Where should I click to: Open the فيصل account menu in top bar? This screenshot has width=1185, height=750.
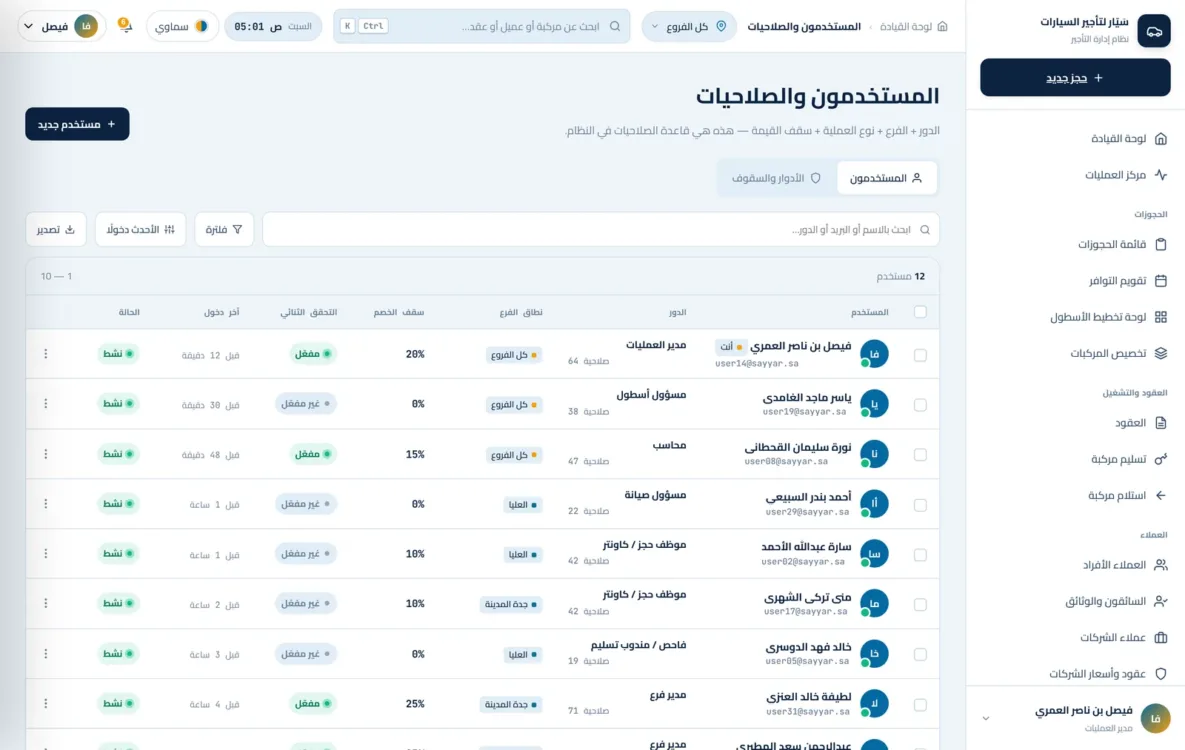coord(61,26)
